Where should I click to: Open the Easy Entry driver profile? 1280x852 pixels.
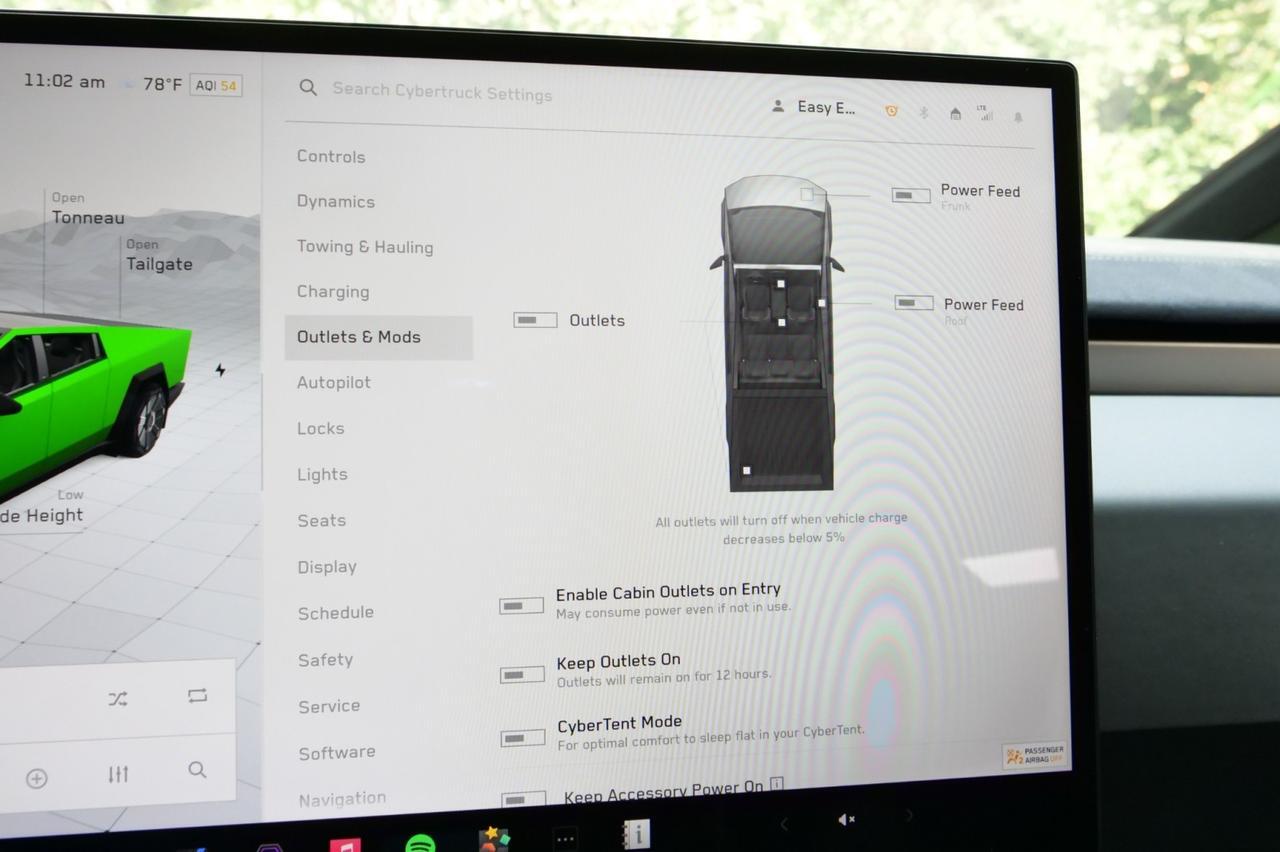coord(812,107)
